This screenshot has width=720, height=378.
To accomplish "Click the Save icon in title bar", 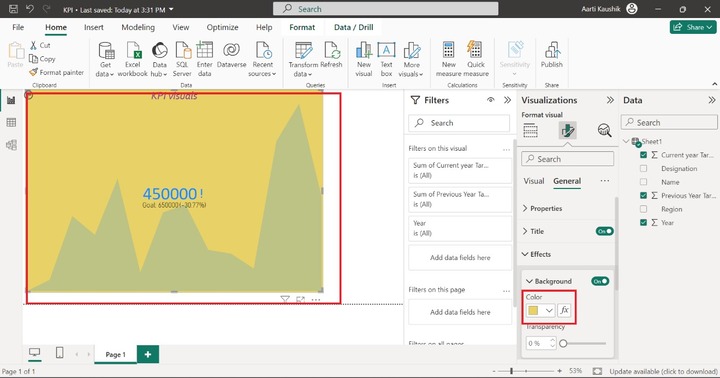I will coord(13,9).
